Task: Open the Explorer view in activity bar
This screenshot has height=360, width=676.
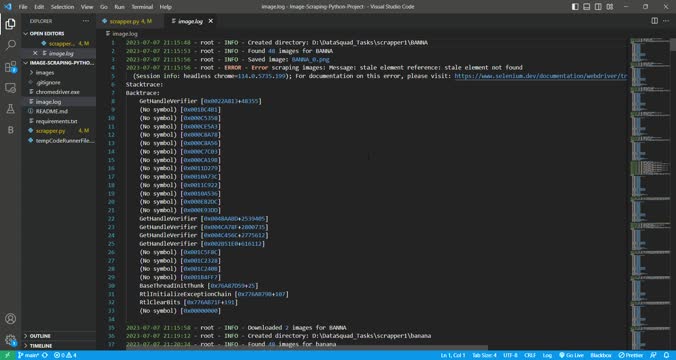Action: [x=10, y=24]
